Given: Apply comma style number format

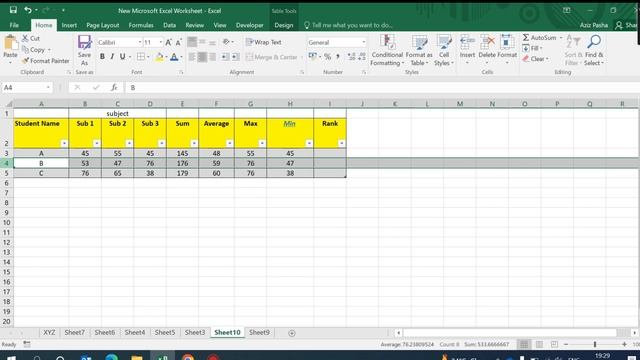Looking at the screenshot, I should tap(338, 57).
